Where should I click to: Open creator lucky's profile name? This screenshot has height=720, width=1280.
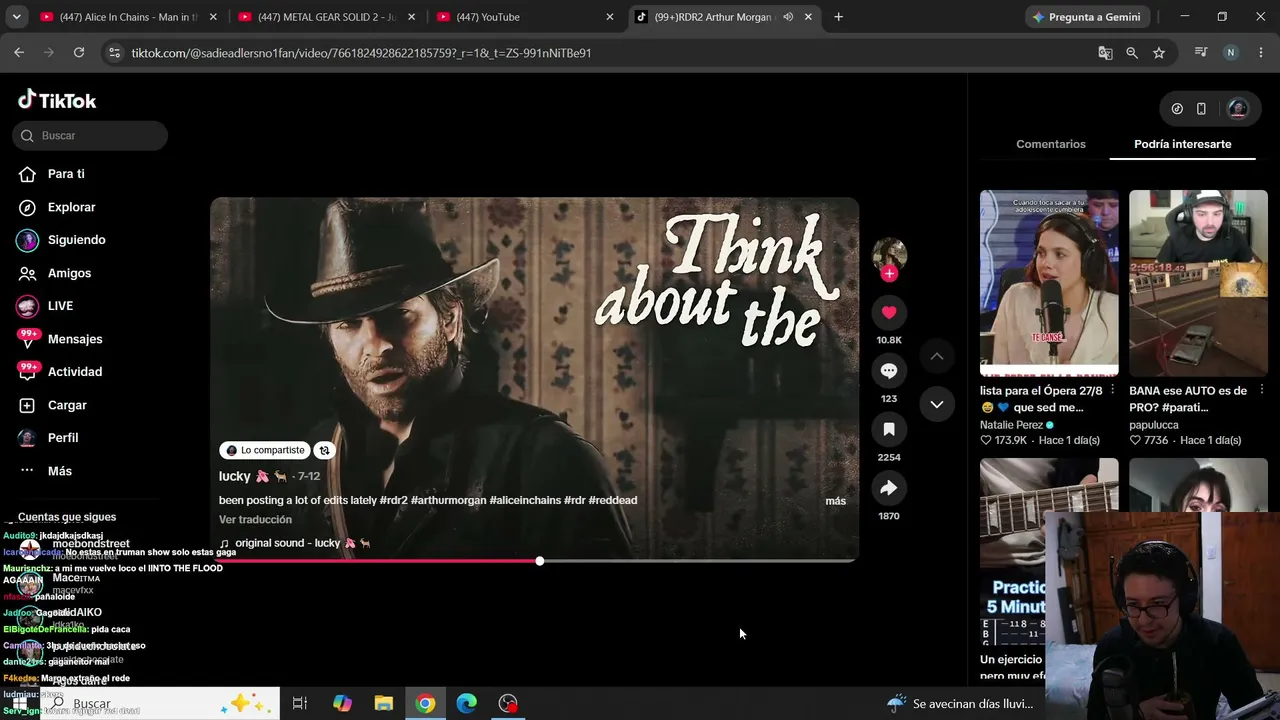(x=235, y=476)
